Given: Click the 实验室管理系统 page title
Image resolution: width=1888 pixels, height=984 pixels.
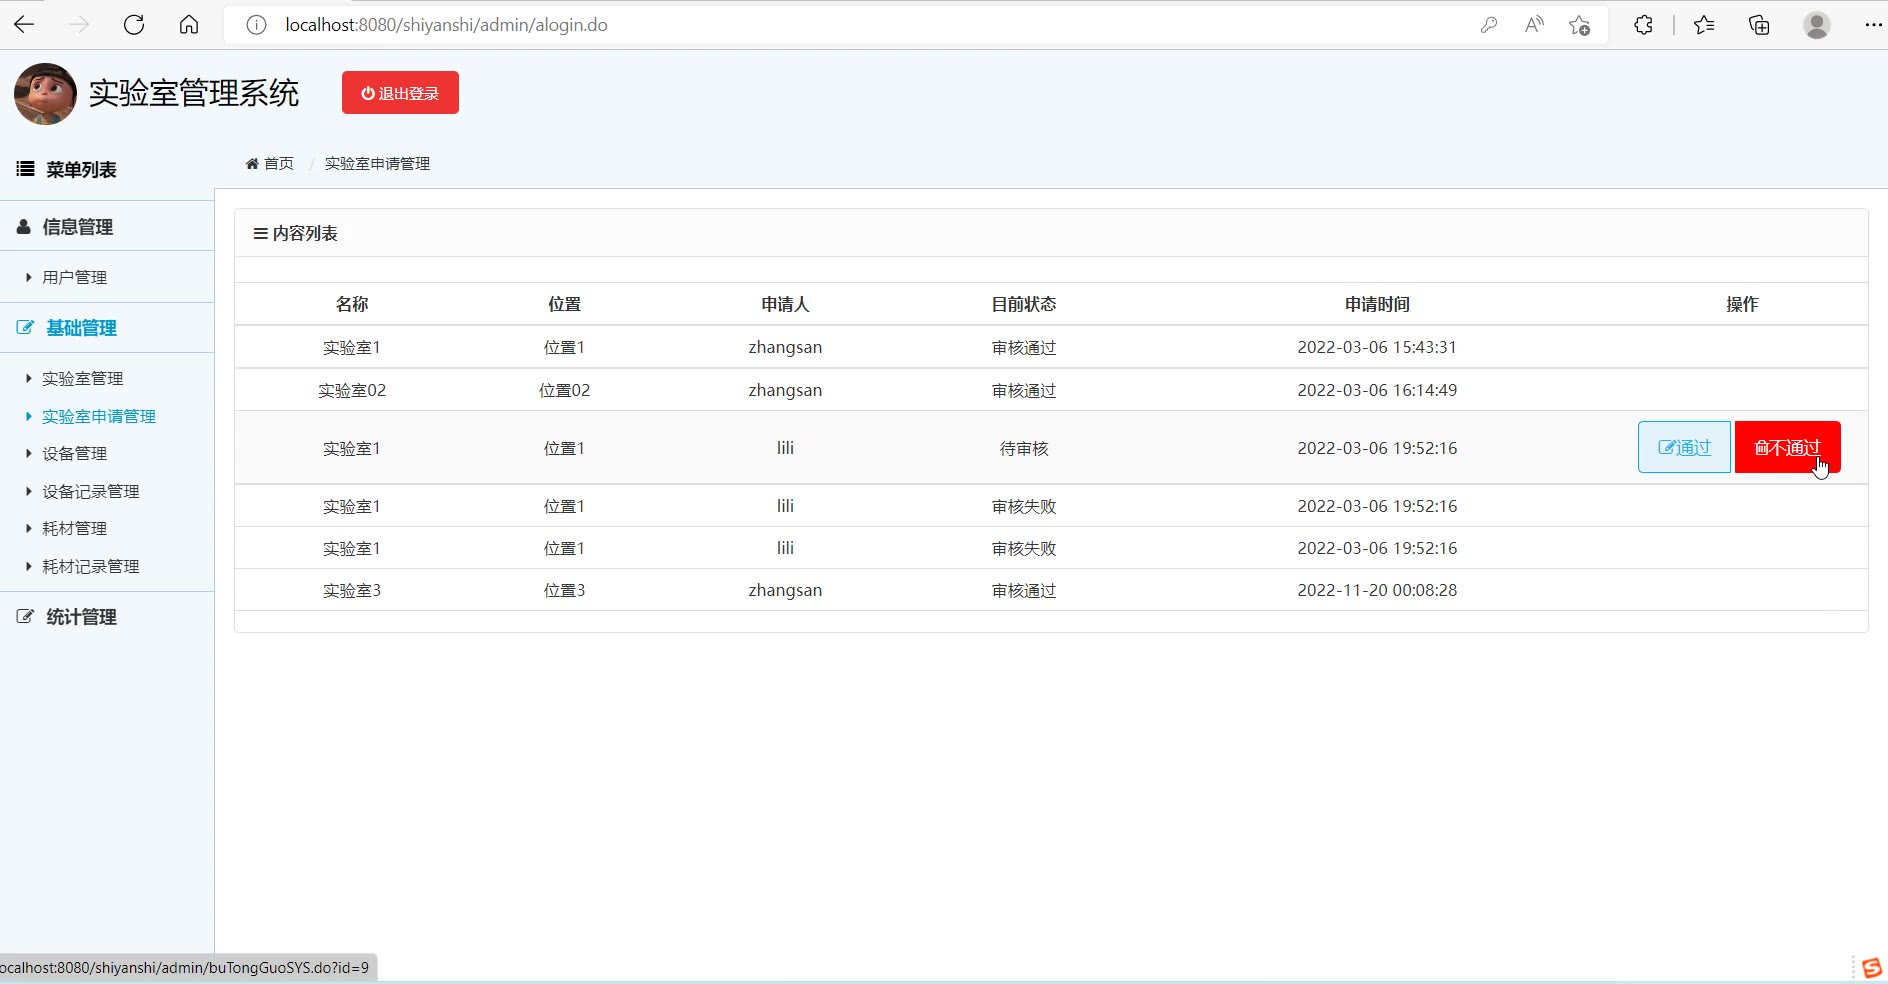Looking at the screenshot, I should coord(194,93).
